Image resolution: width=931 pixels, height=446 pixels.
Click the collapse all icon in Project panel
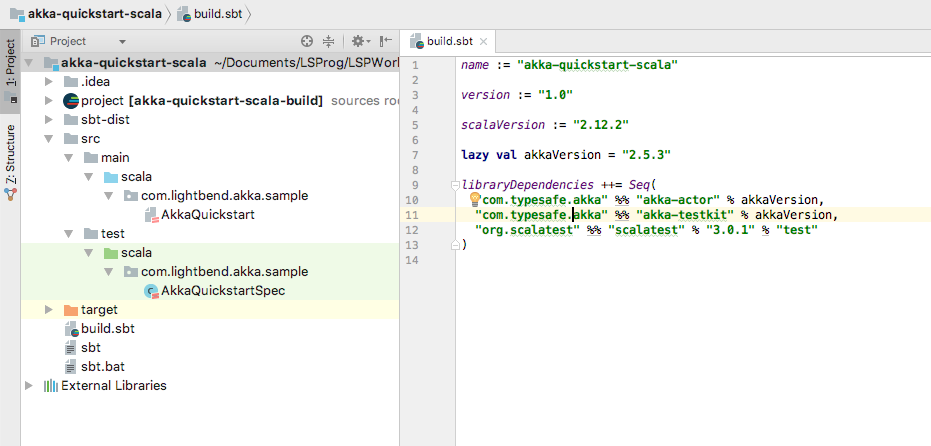click(x=328, y=41)
